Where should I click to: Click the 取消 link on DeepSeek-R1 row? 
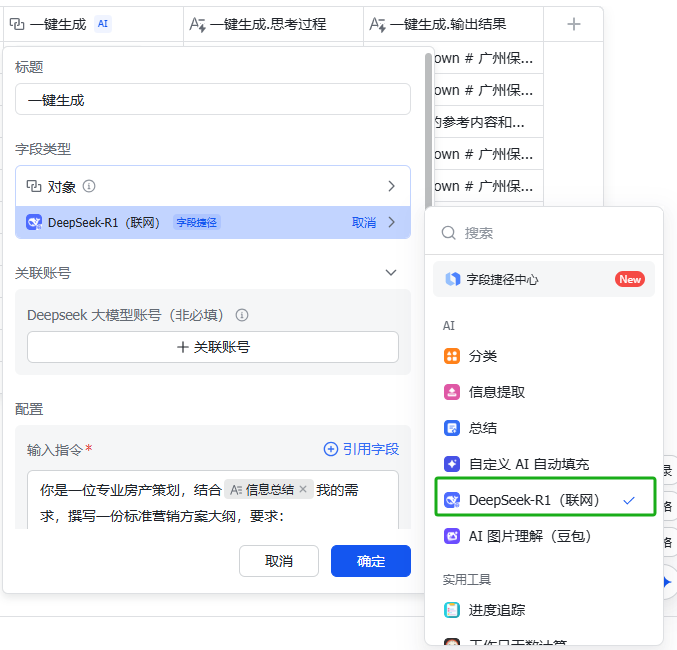[364, 222]
